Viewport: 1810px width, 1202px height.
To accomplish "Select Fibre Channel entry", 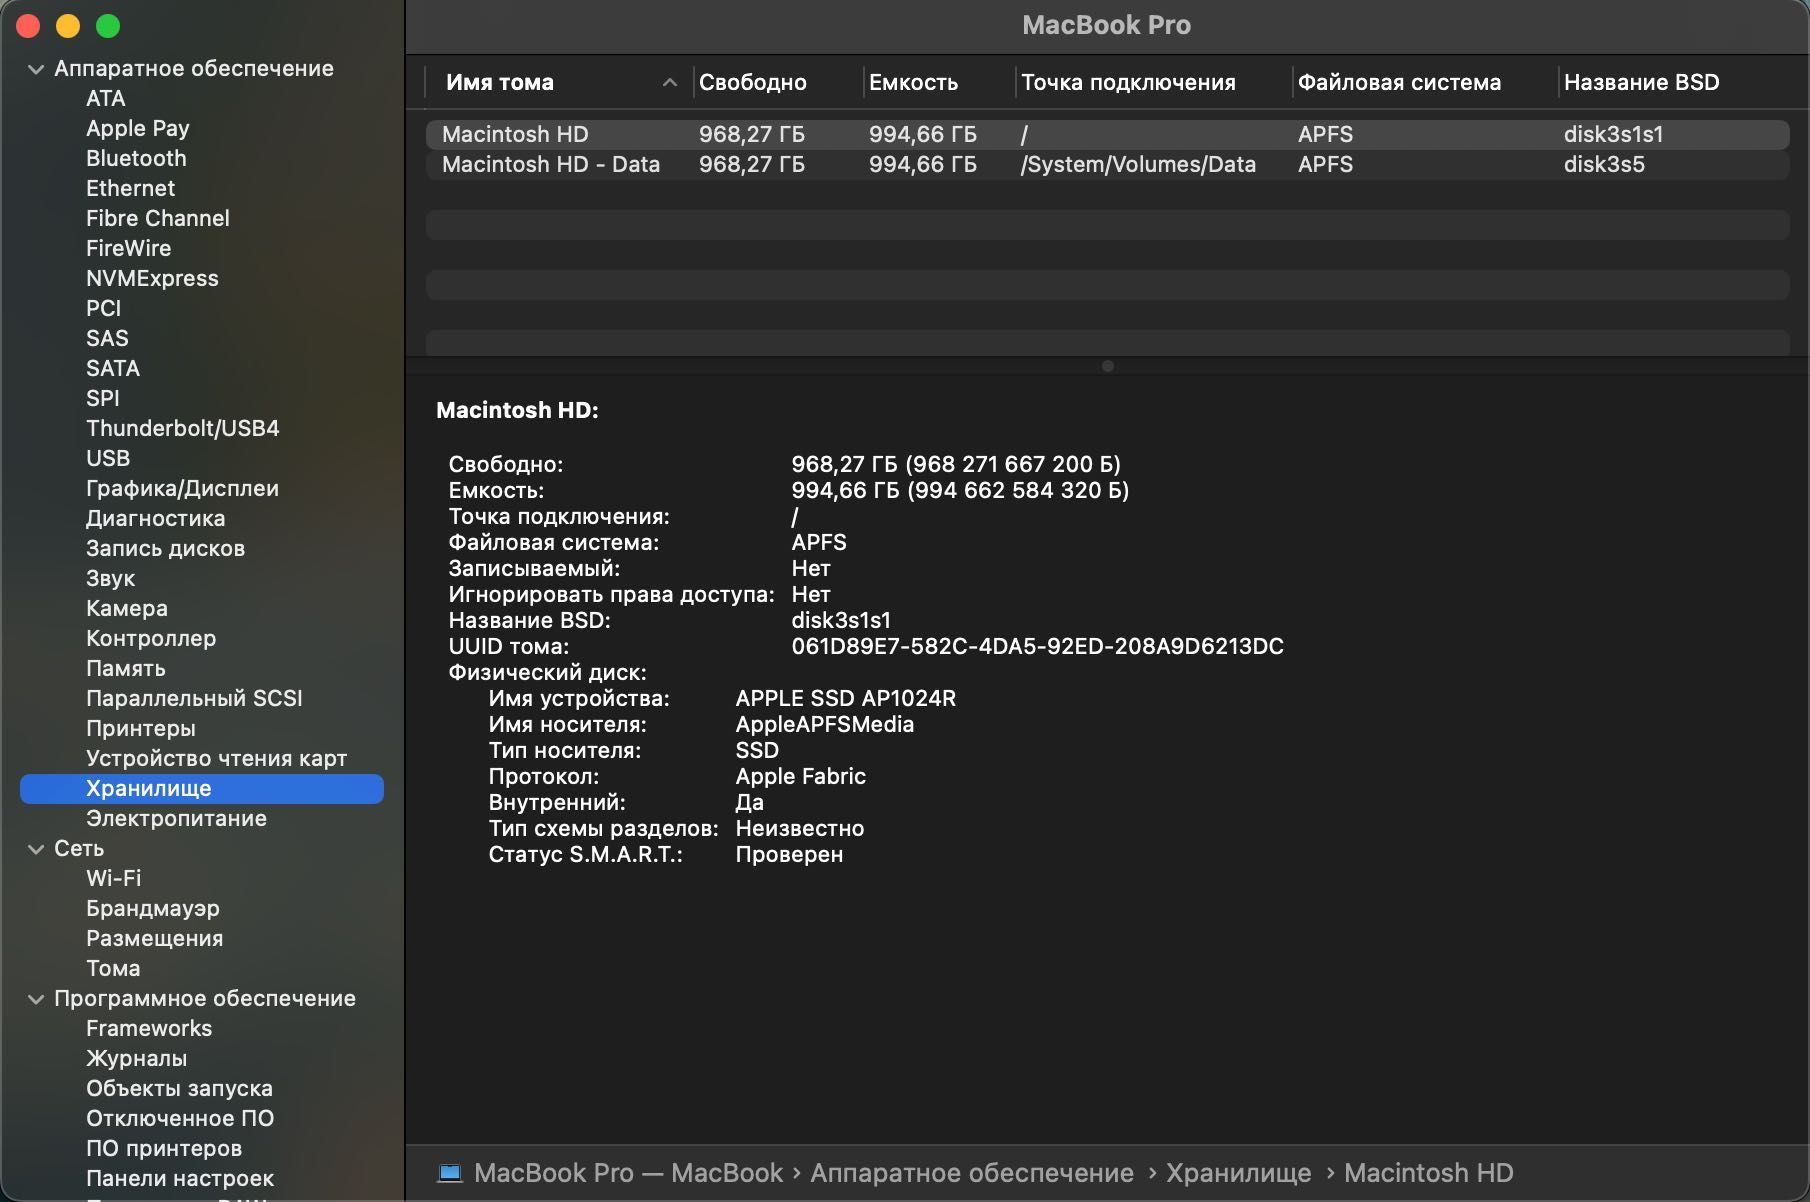I will 158,218.
